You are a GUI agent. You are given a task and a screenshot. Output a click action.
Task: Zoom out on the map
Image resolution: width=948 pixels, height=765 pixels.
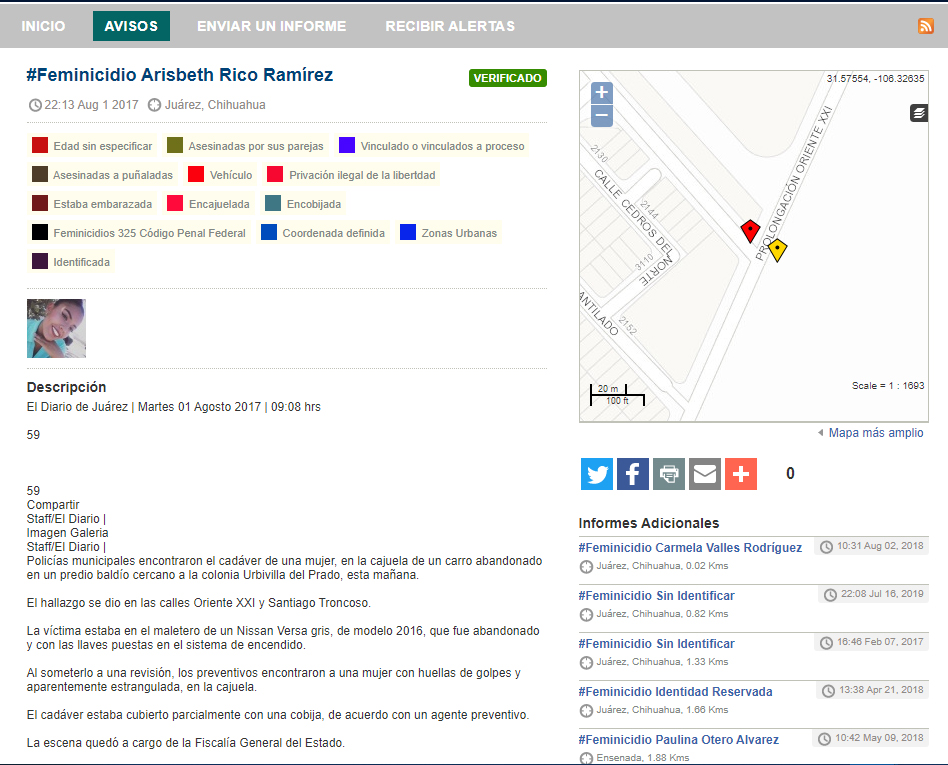[x=601, y=116]
